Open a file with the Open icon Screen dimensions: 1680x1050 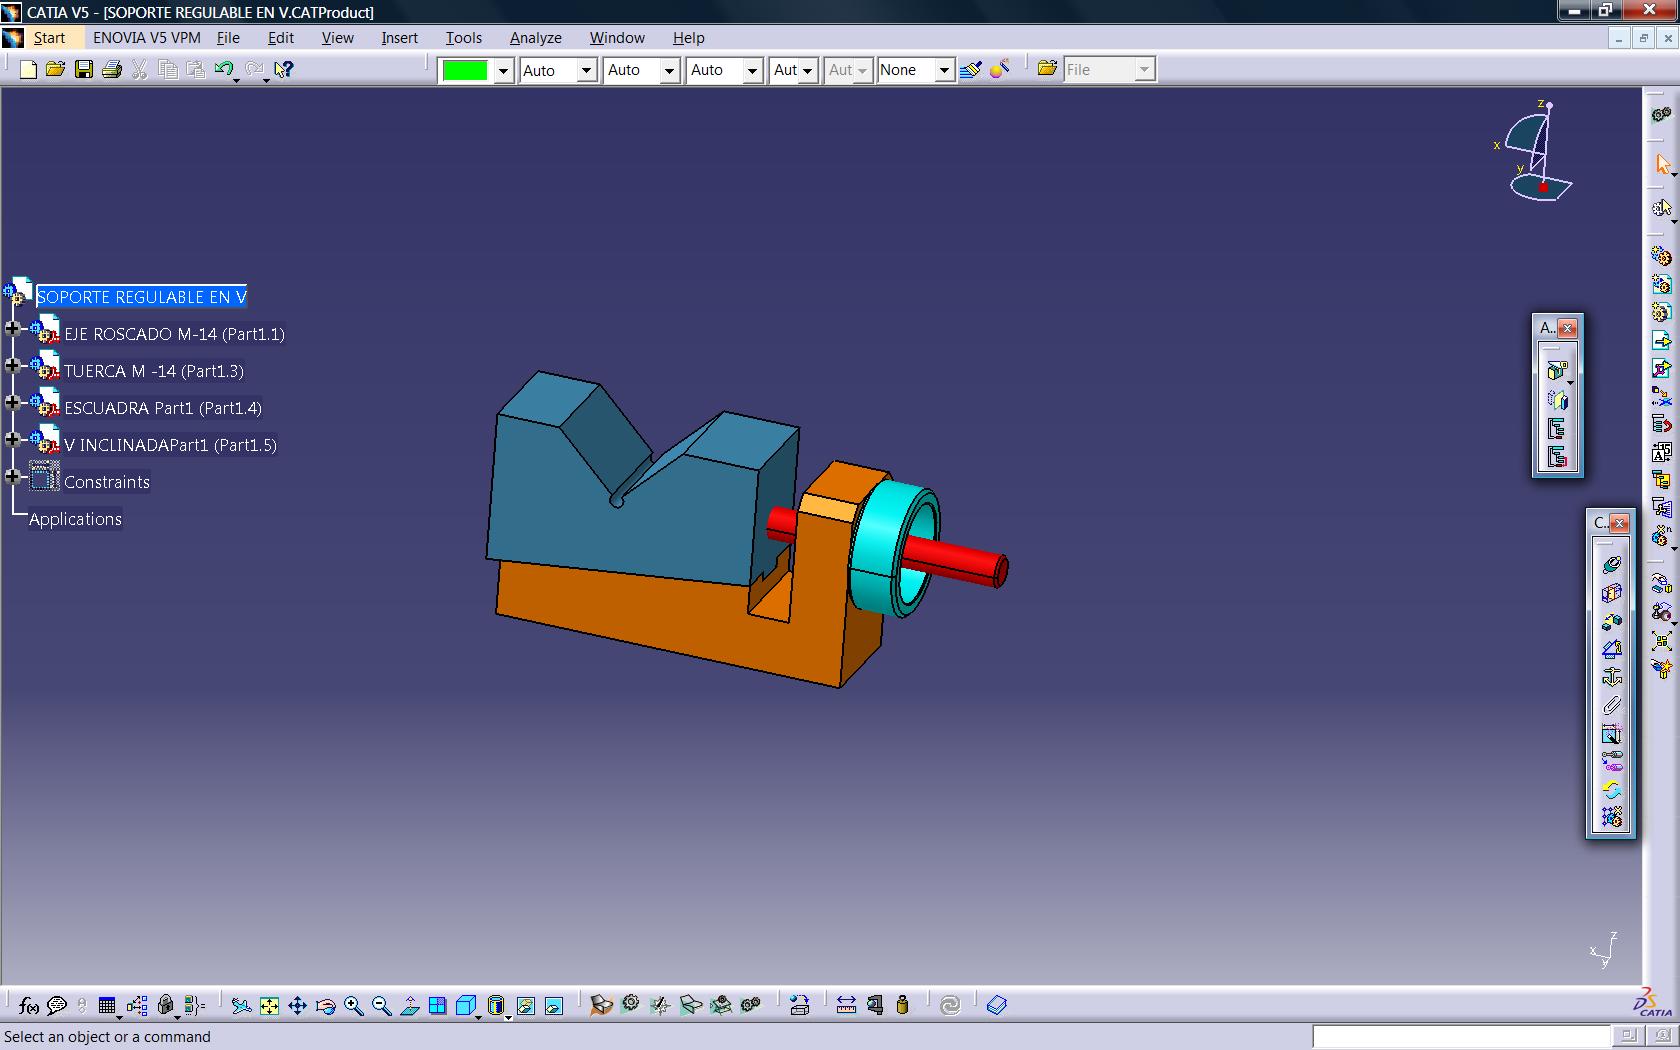click(55, 69)
